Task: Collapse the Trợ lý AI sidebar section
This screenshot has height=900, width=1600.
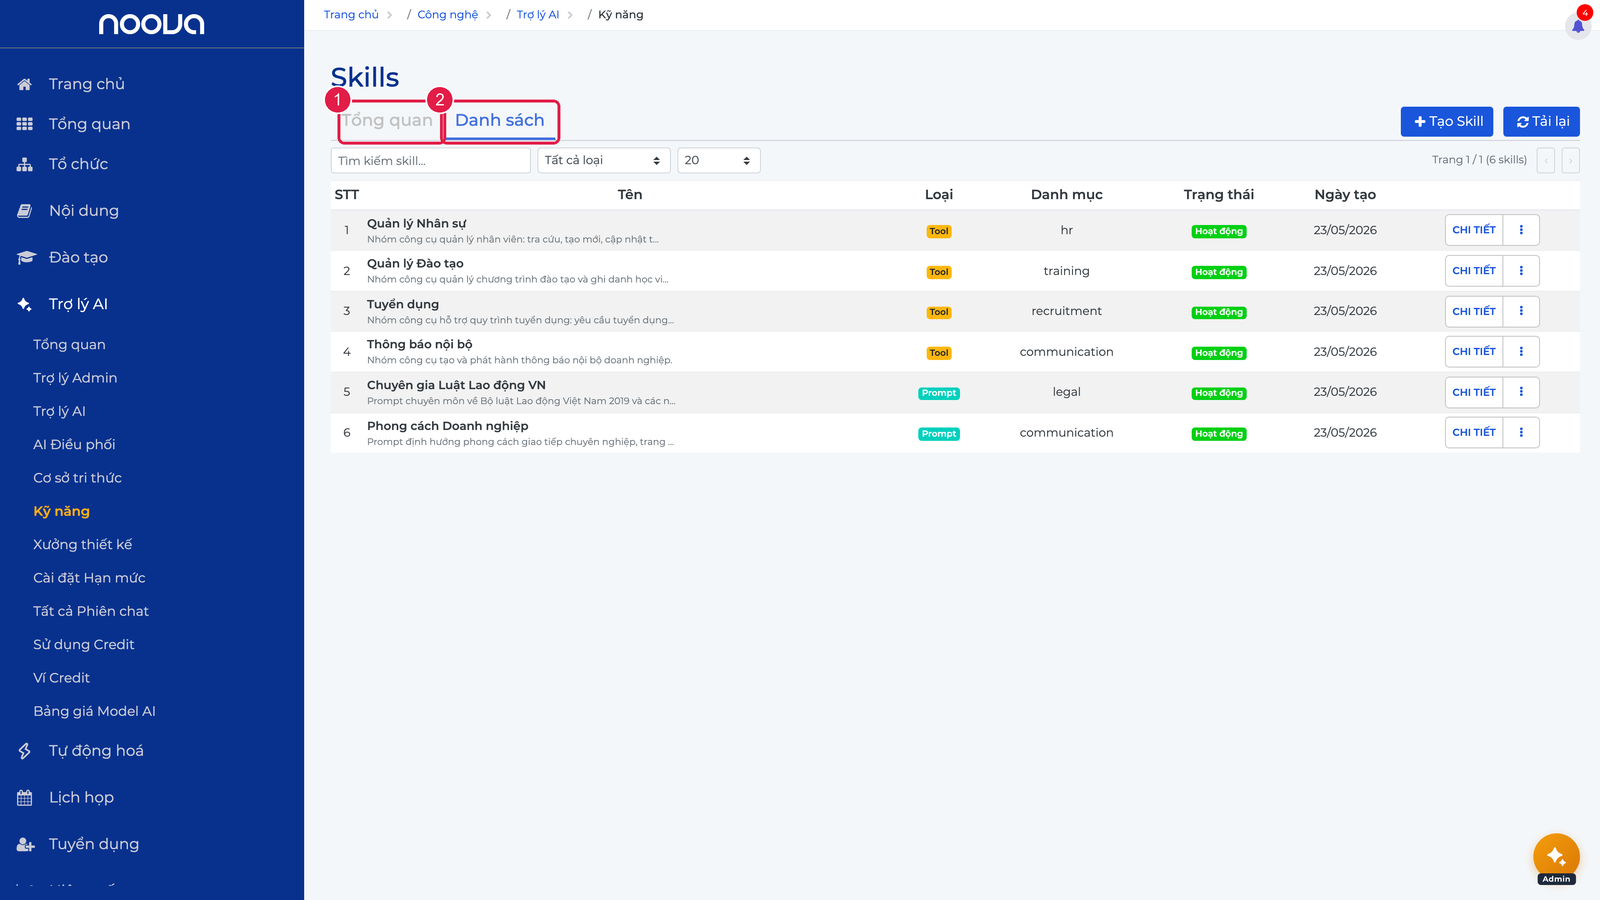Action: coord(78,304)
